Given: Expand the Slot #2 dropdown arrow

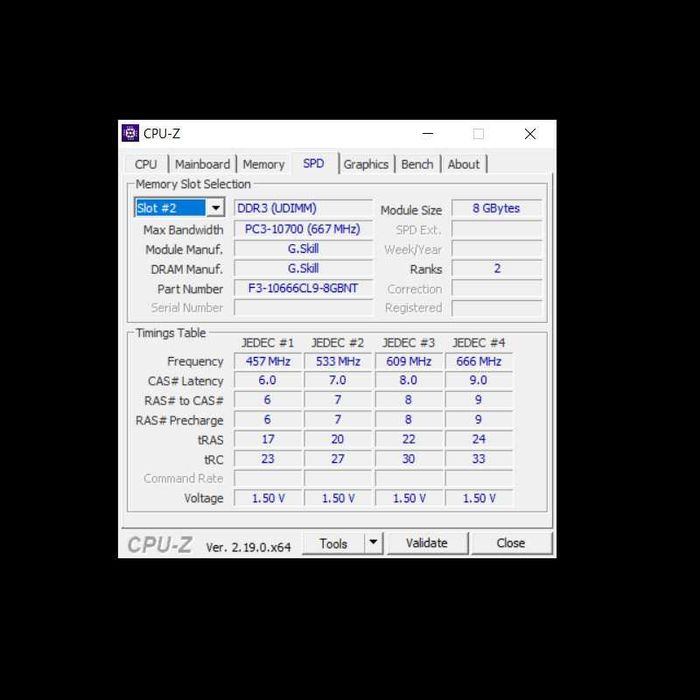Looking at the screenshot, I should tap(216, 208).
